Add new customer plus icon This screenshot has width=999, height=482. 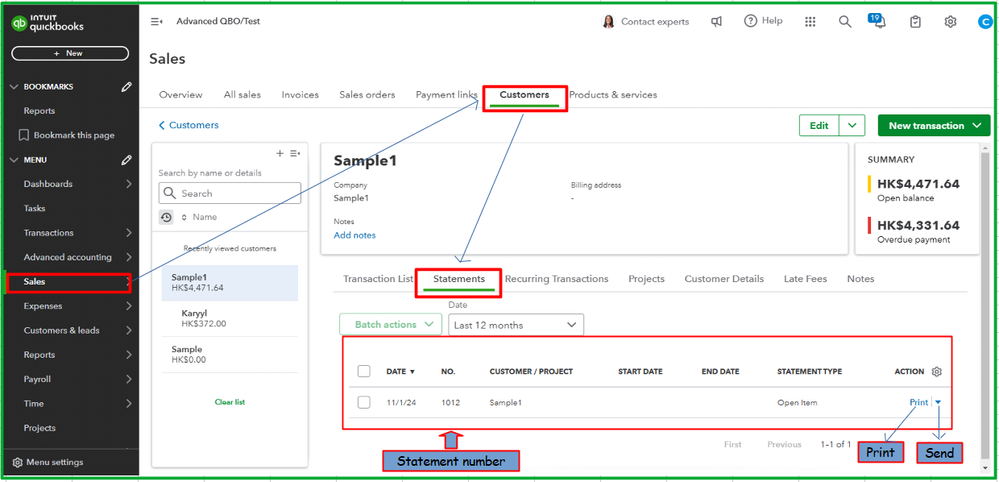point(279,153)
